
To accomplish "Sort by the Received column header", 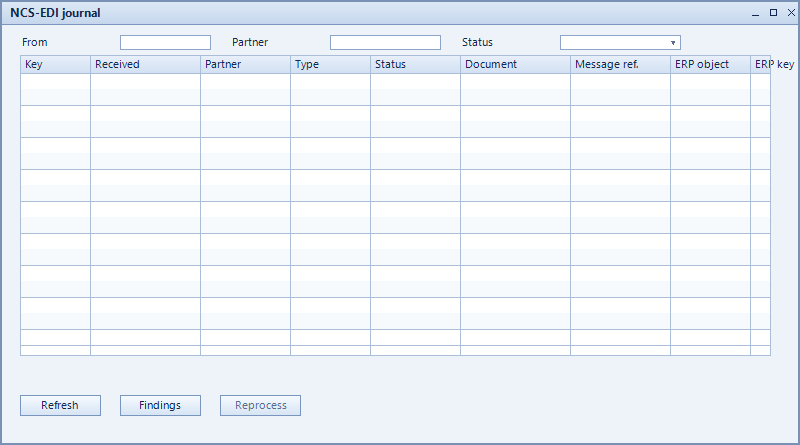I will 145,64.
